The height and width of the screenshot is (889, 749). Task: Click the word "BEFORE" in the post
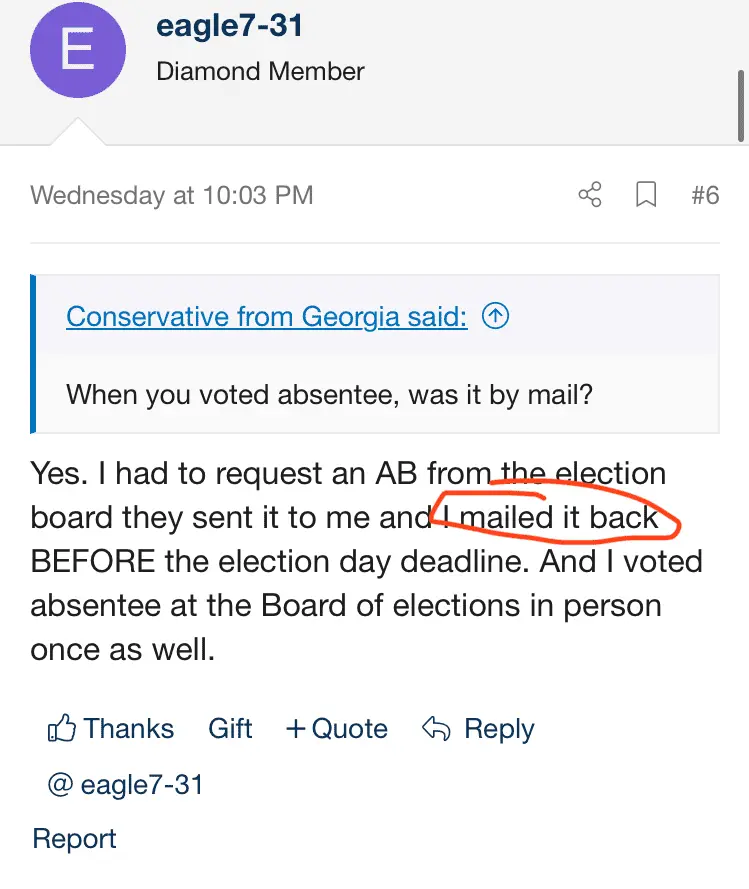[93, 561]
